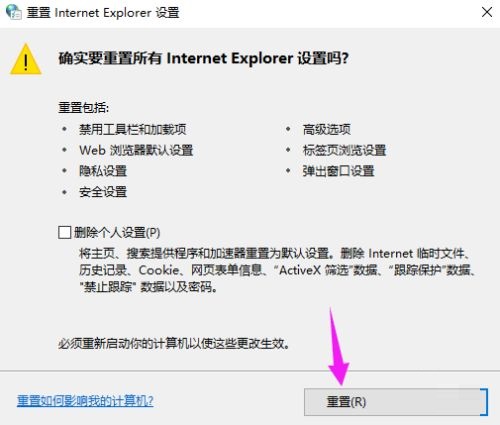Enable the 删除个人设置(P) checkbox
This screenshot has width=500, height=425.
(x=64, y=232)
